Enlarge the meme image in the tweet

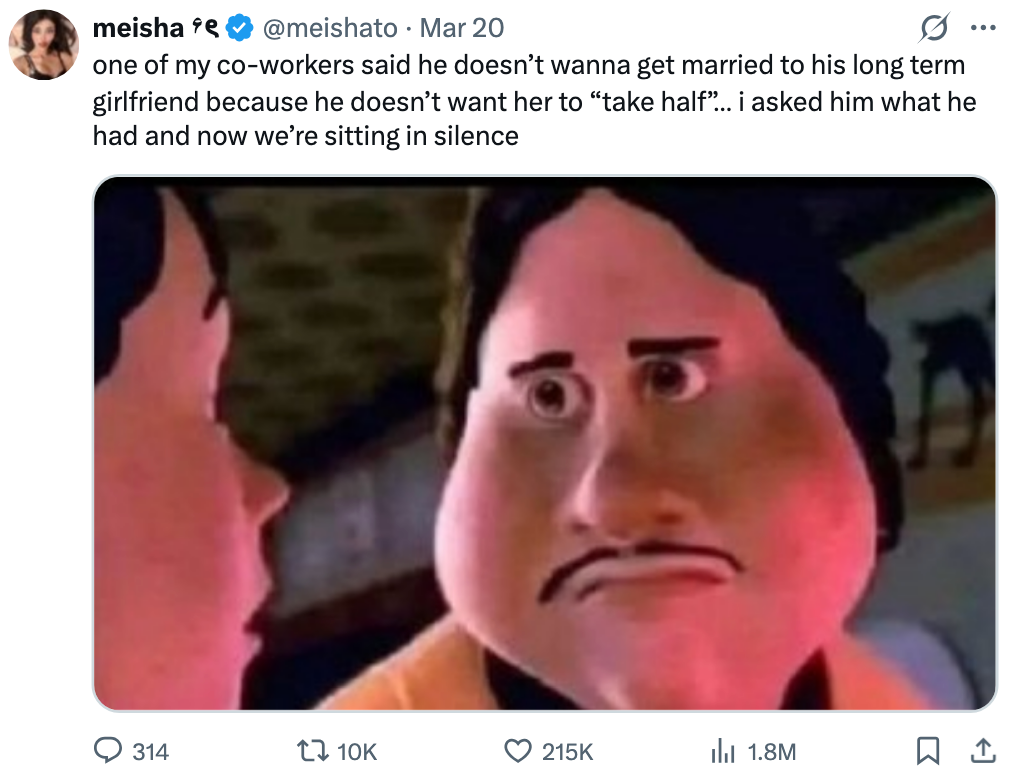[x=545, y=443]
